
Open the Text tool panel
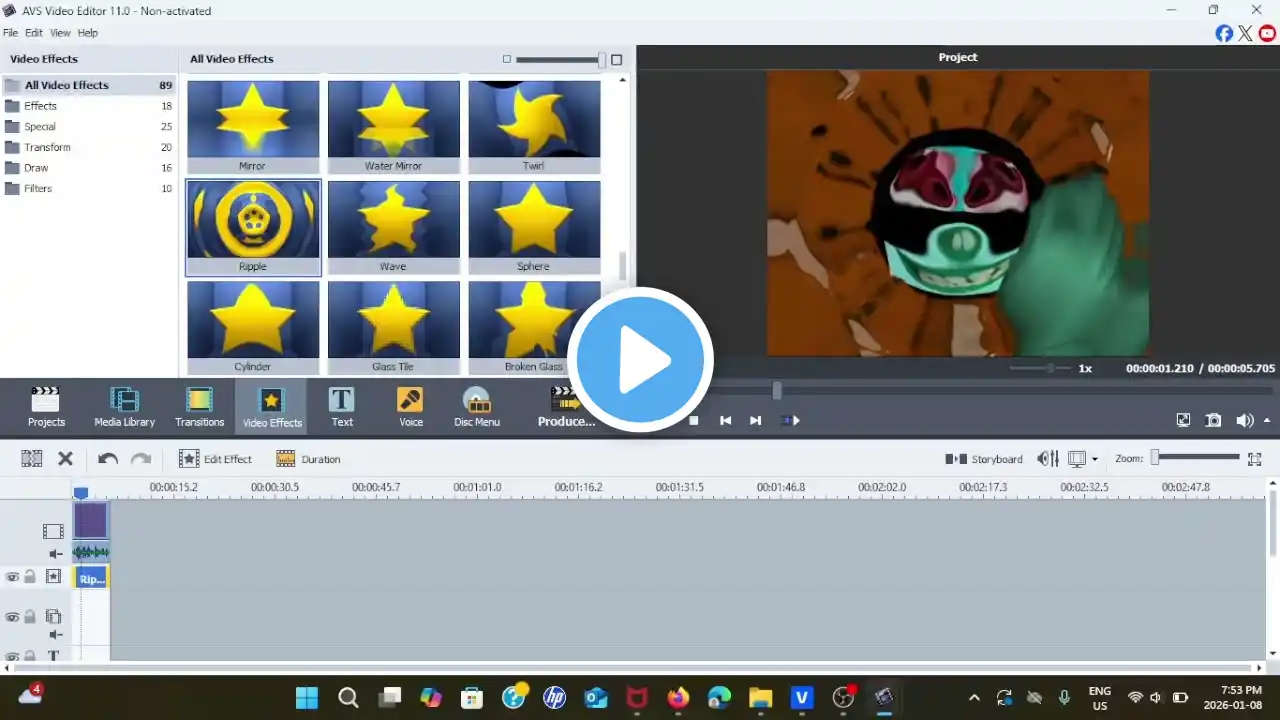pyautogui.click(x=342, y=407)
